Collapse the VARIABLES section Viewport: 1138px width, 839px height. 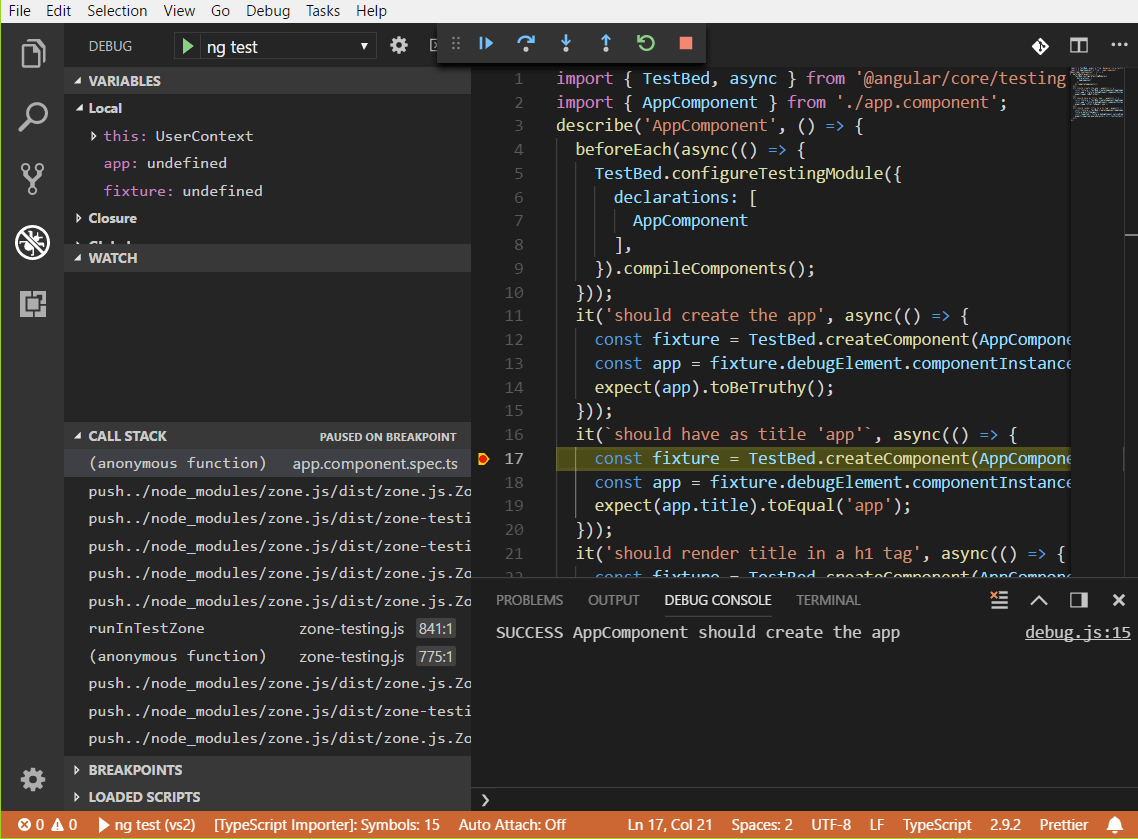tap(111, 80)
